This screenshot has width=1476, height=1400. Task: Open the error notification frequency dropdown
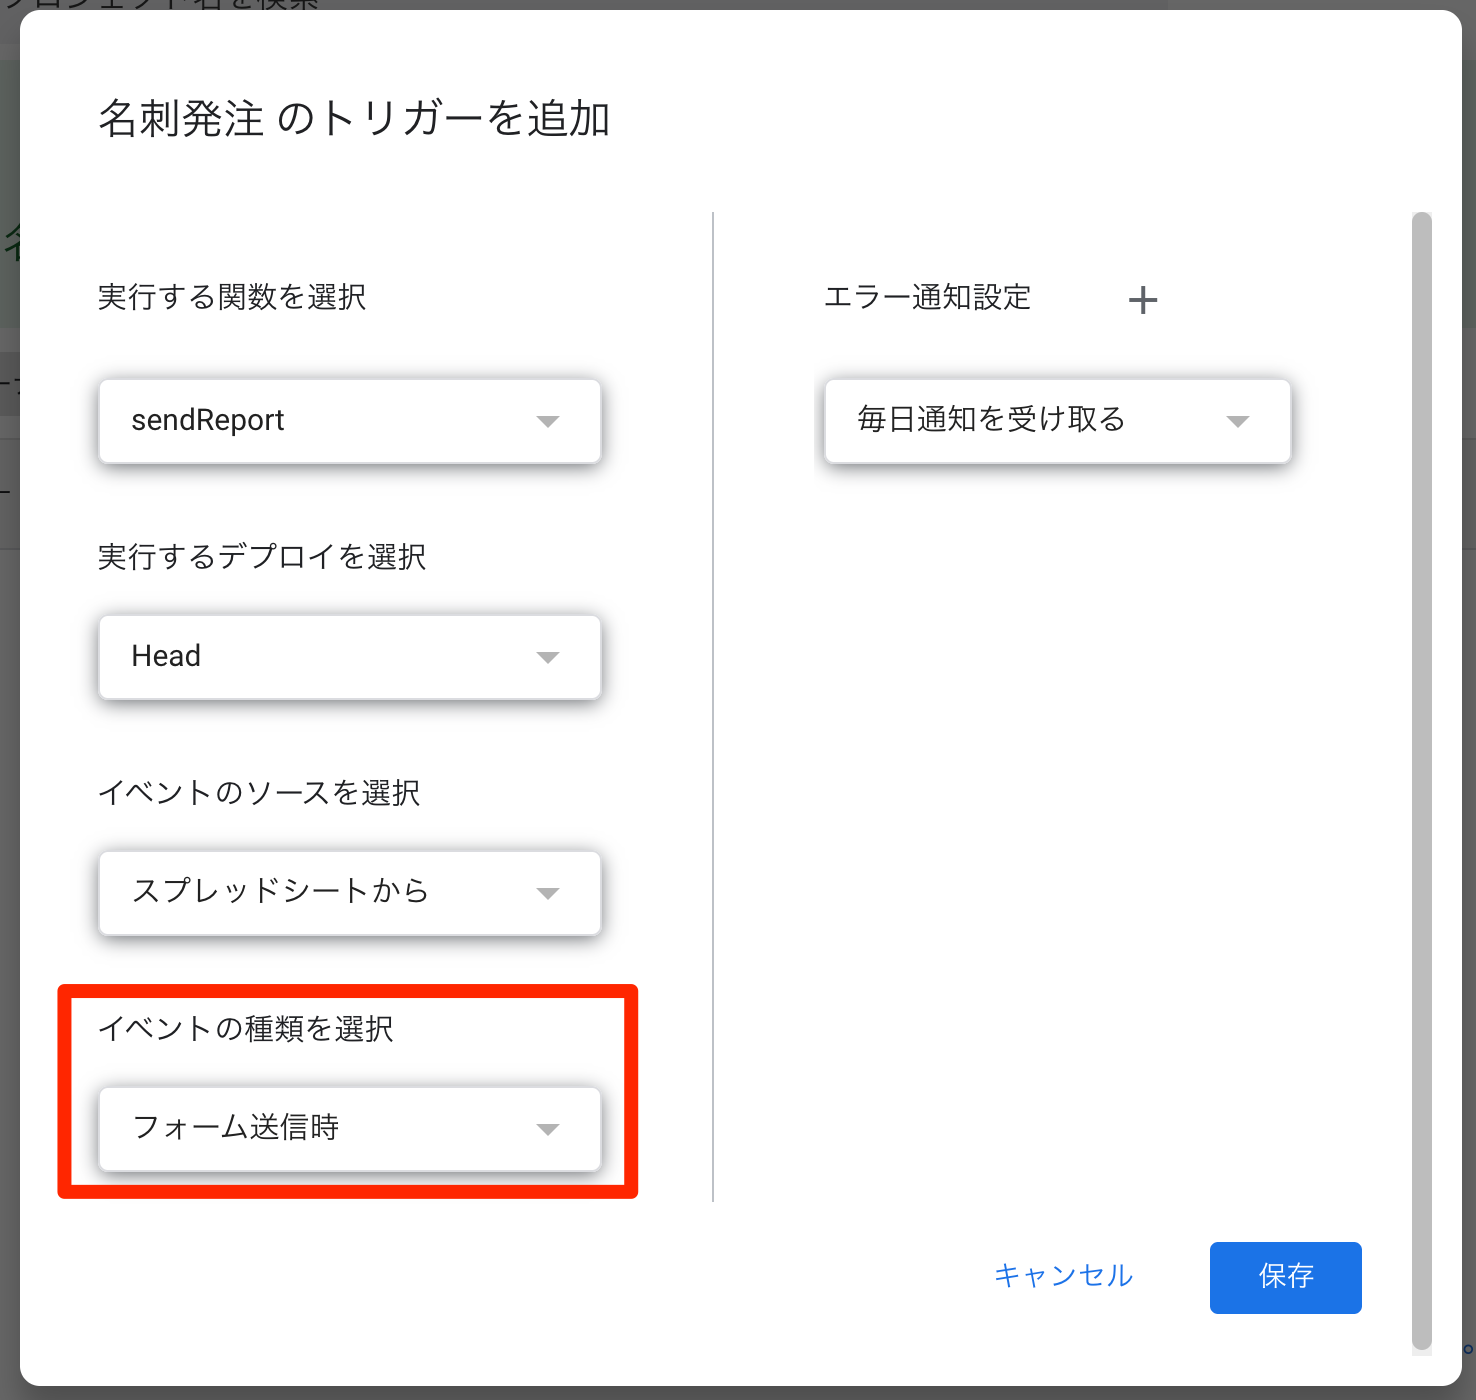[1056, 421]
